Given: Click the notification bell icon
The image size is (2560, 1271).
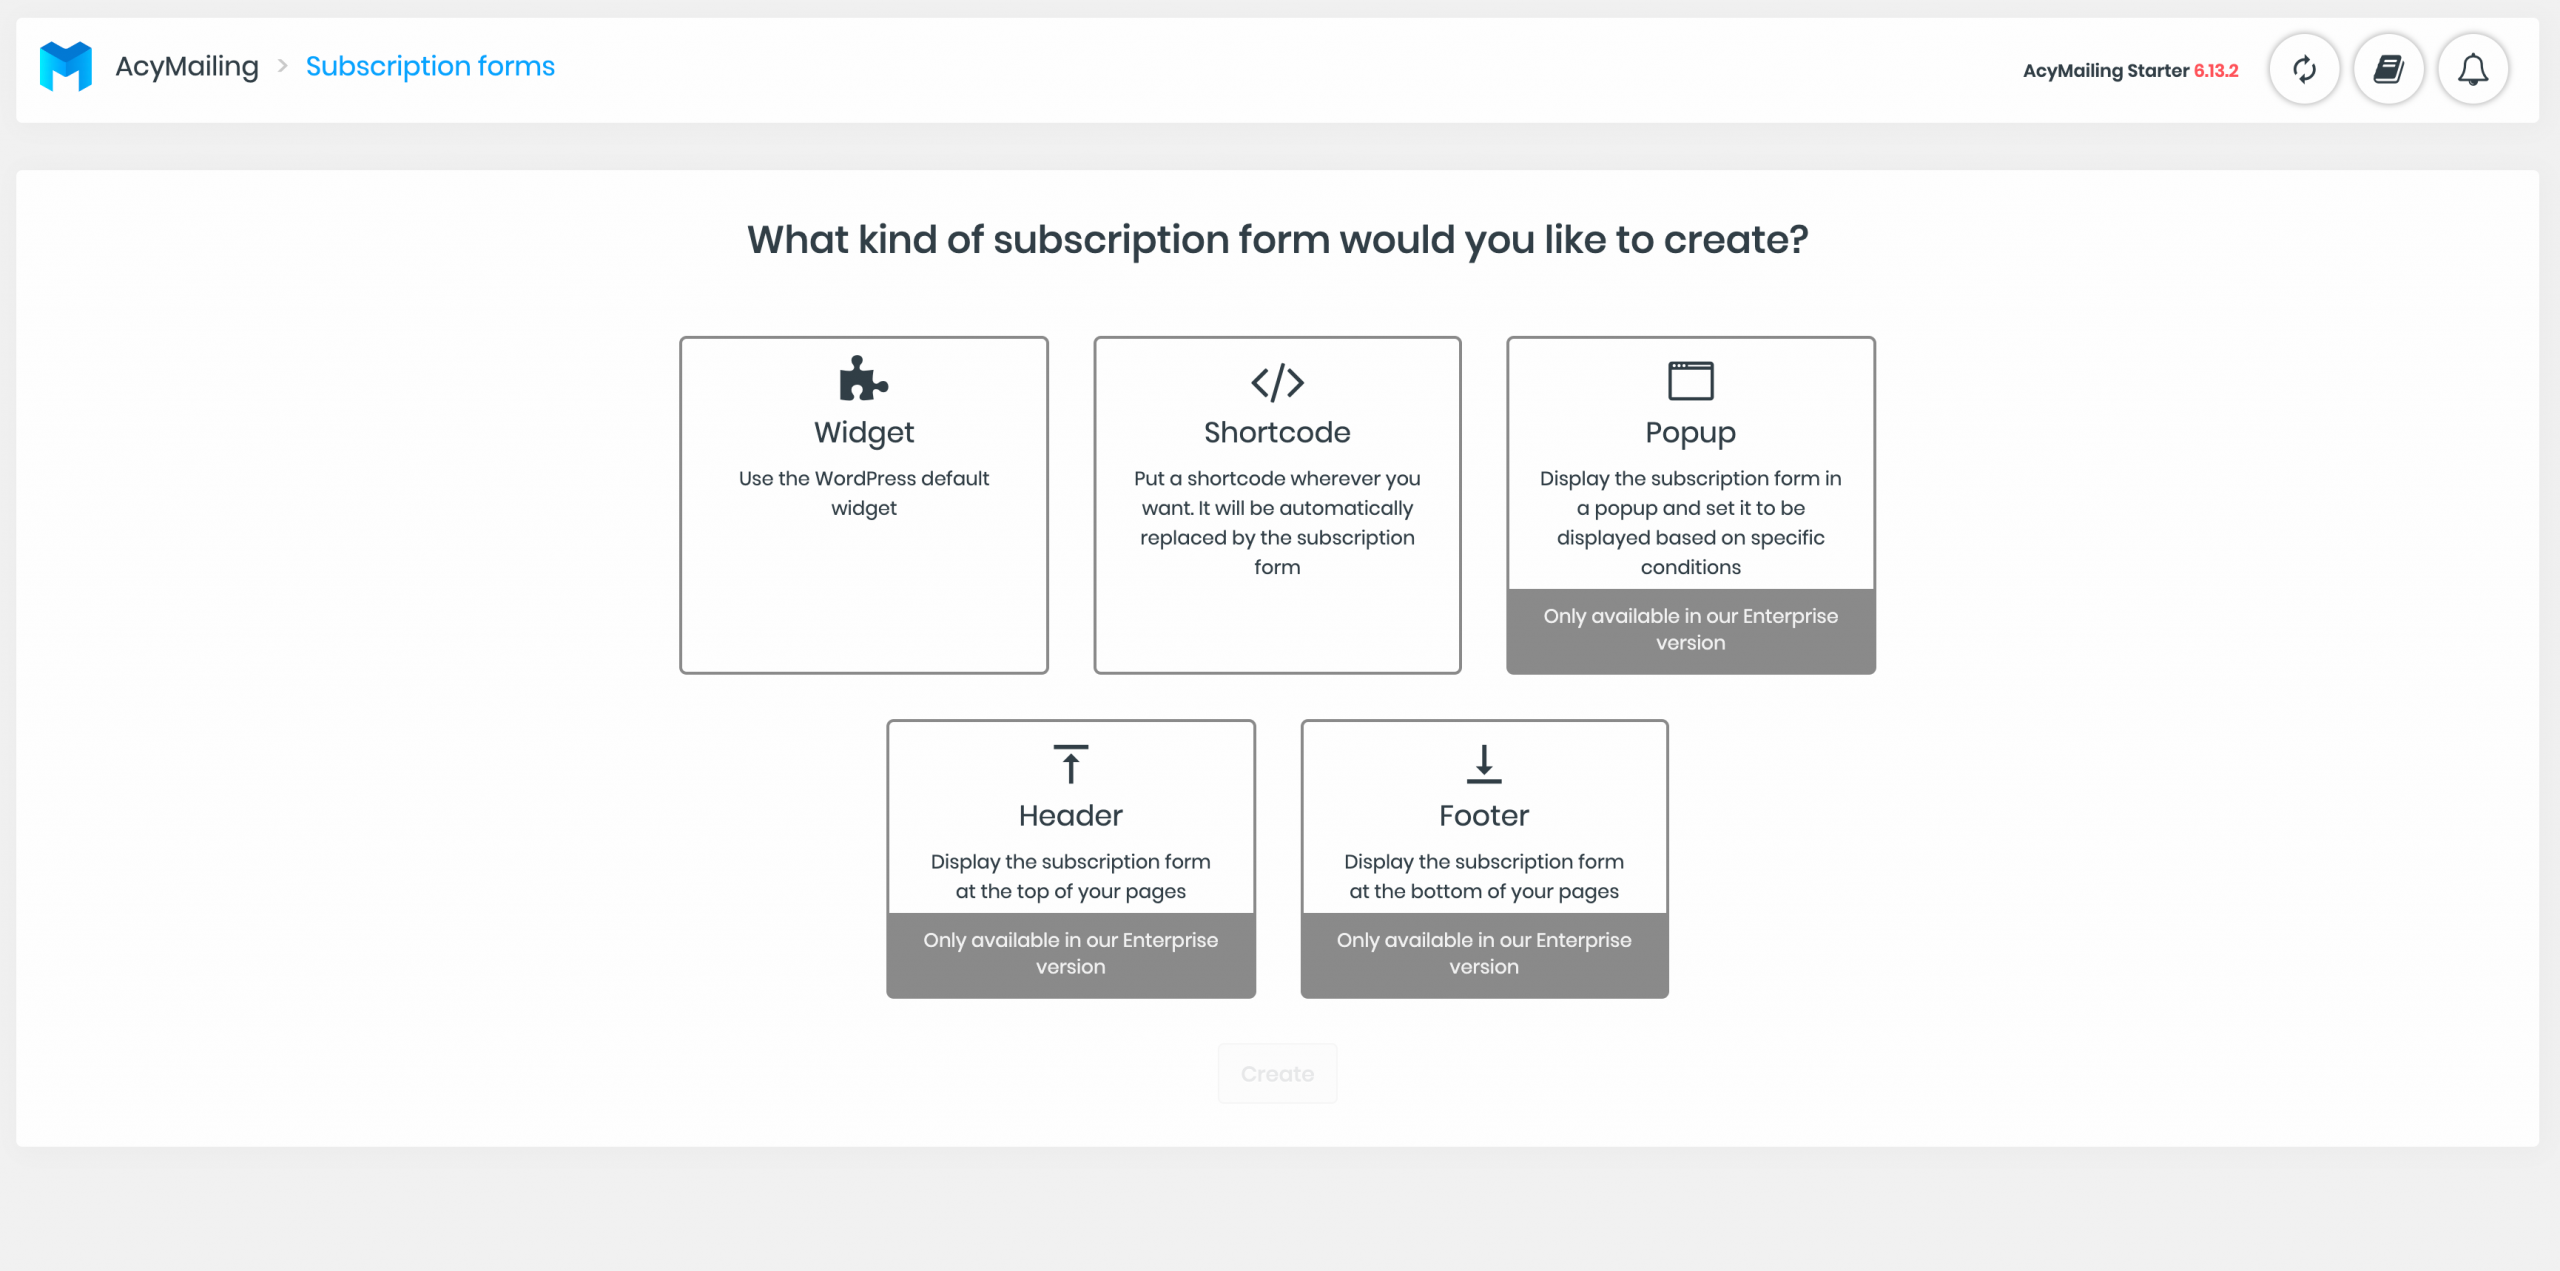Looking at the screenshot, I should pyautogui.click(x=2475, y=67).
